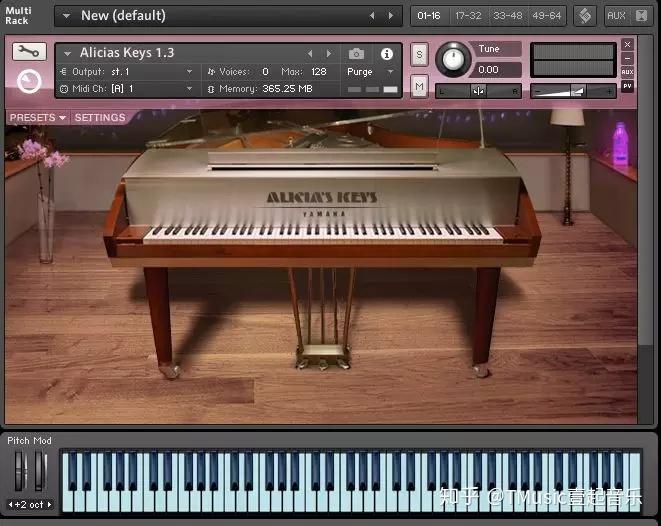Screen dimensions: 661x526
Task: Open Midi Ch dropdown
Action: 189,89
